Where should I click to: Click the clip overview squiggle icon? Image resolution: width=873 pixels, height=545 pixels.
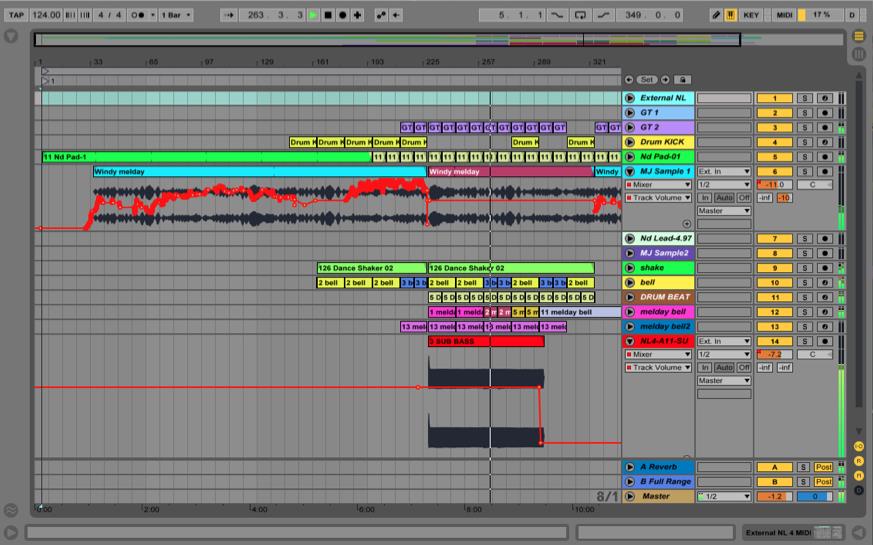tap(11, 509)
